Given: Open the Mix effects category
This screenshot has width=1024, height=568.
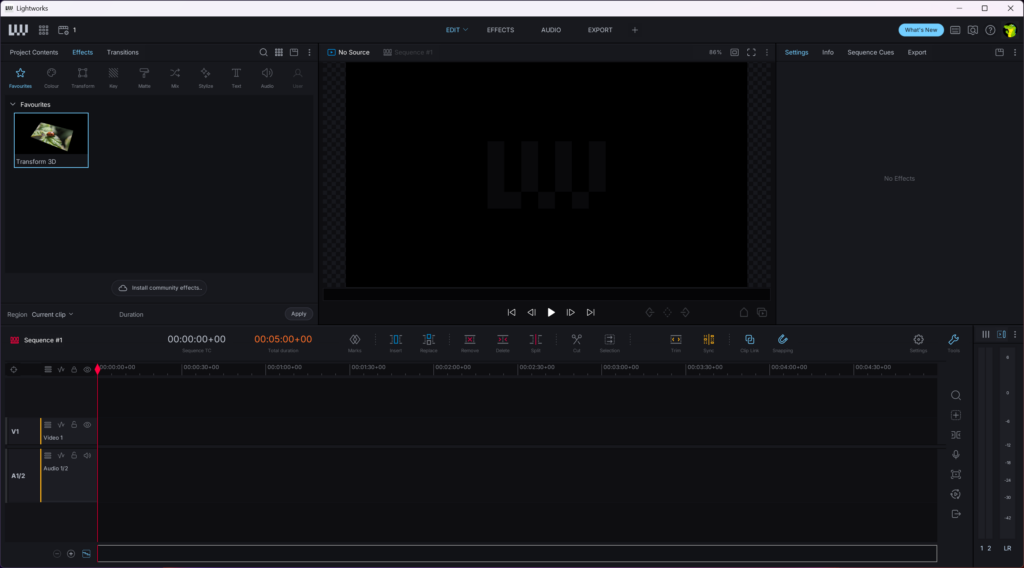Looking at the screenshot, I should (175, 77).
